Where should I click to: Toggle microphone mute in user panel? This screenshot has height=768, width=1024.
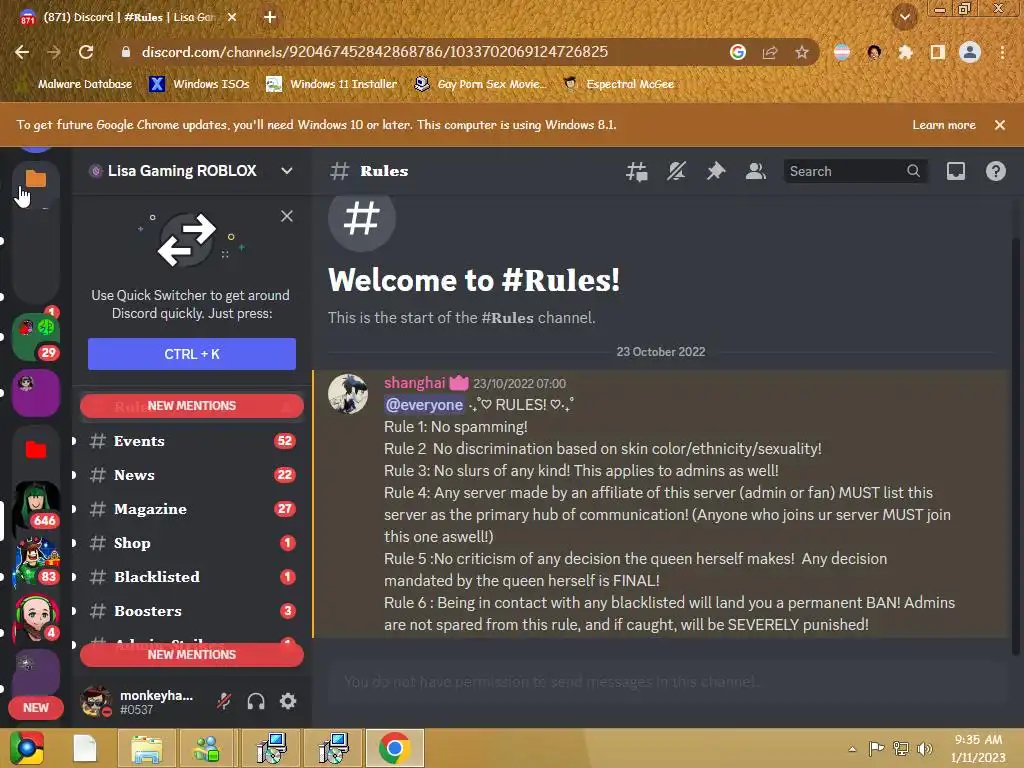coord(224,701)
